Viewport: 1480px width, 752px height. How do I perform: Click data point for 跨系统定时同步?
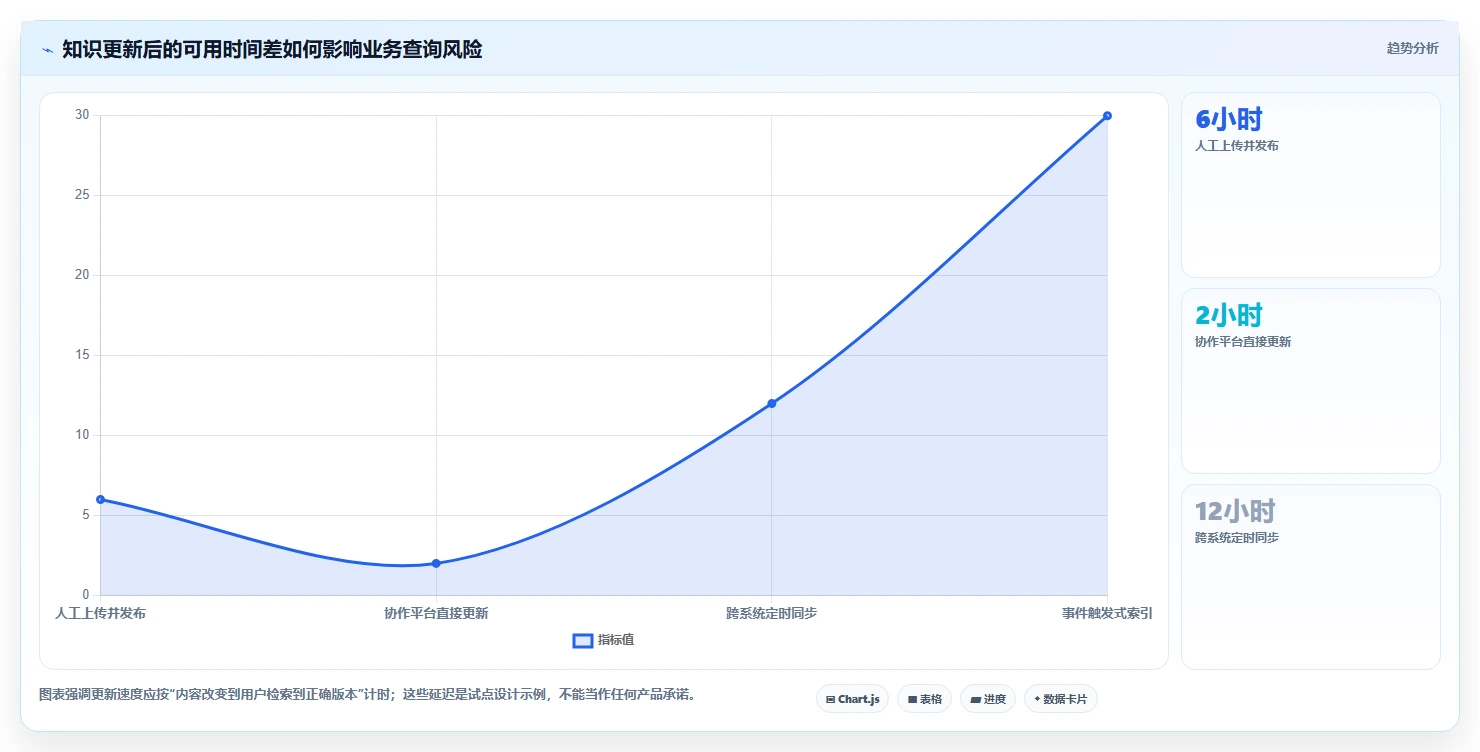771,403
